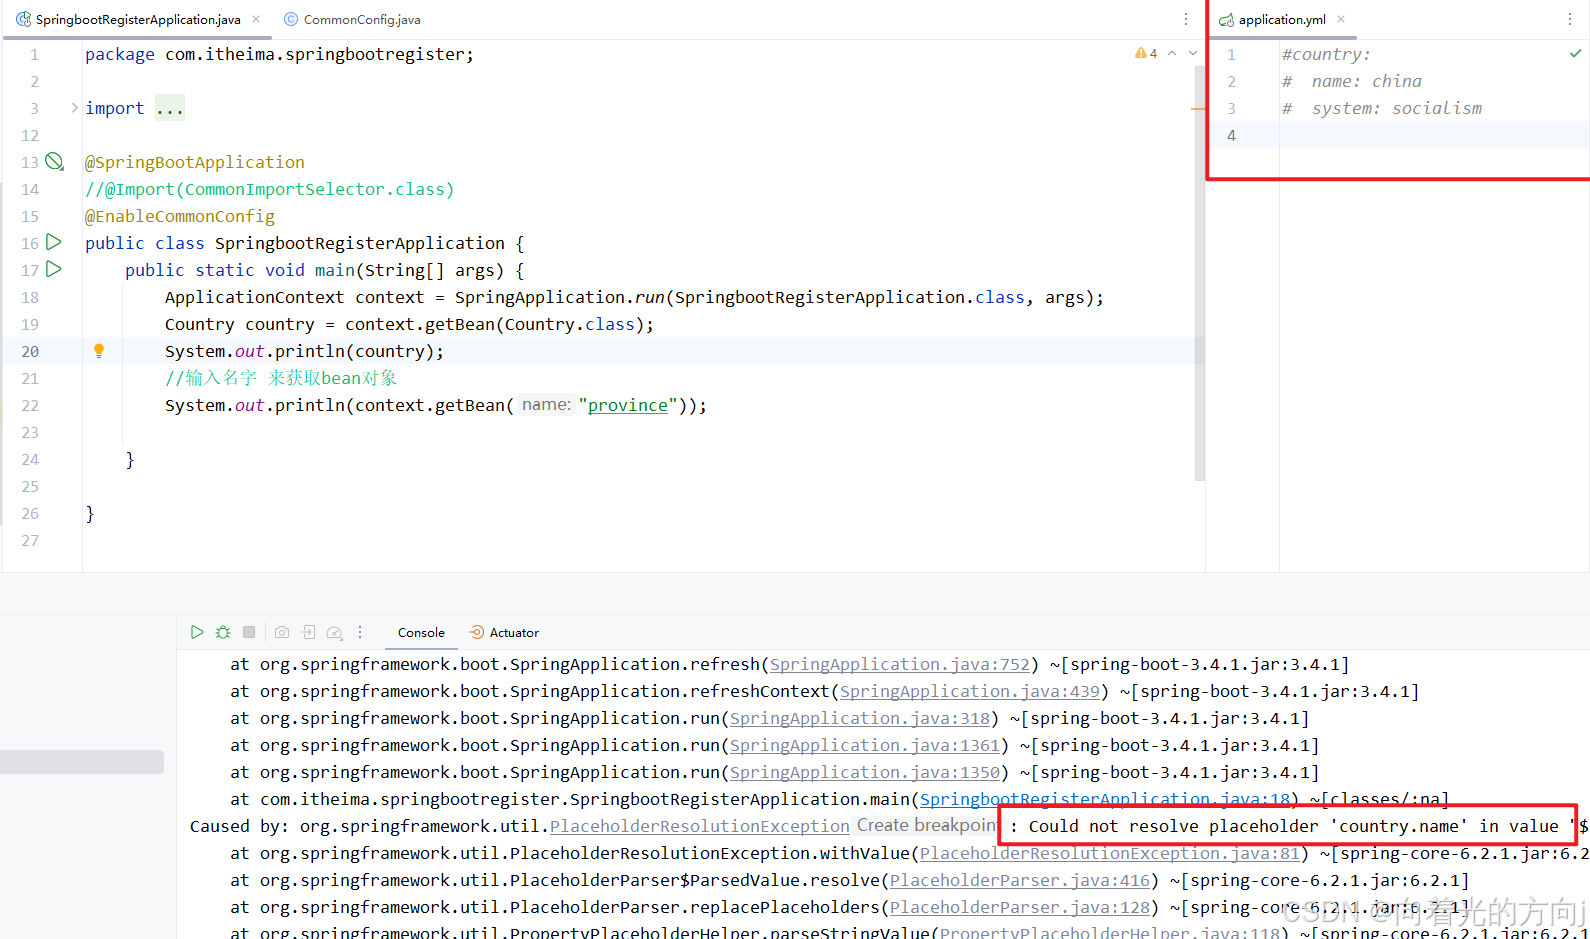Click the camera thread dump icon
The height and width of the screenshot is (939, 1590).
pyautogui.click(x=282, y=632)
